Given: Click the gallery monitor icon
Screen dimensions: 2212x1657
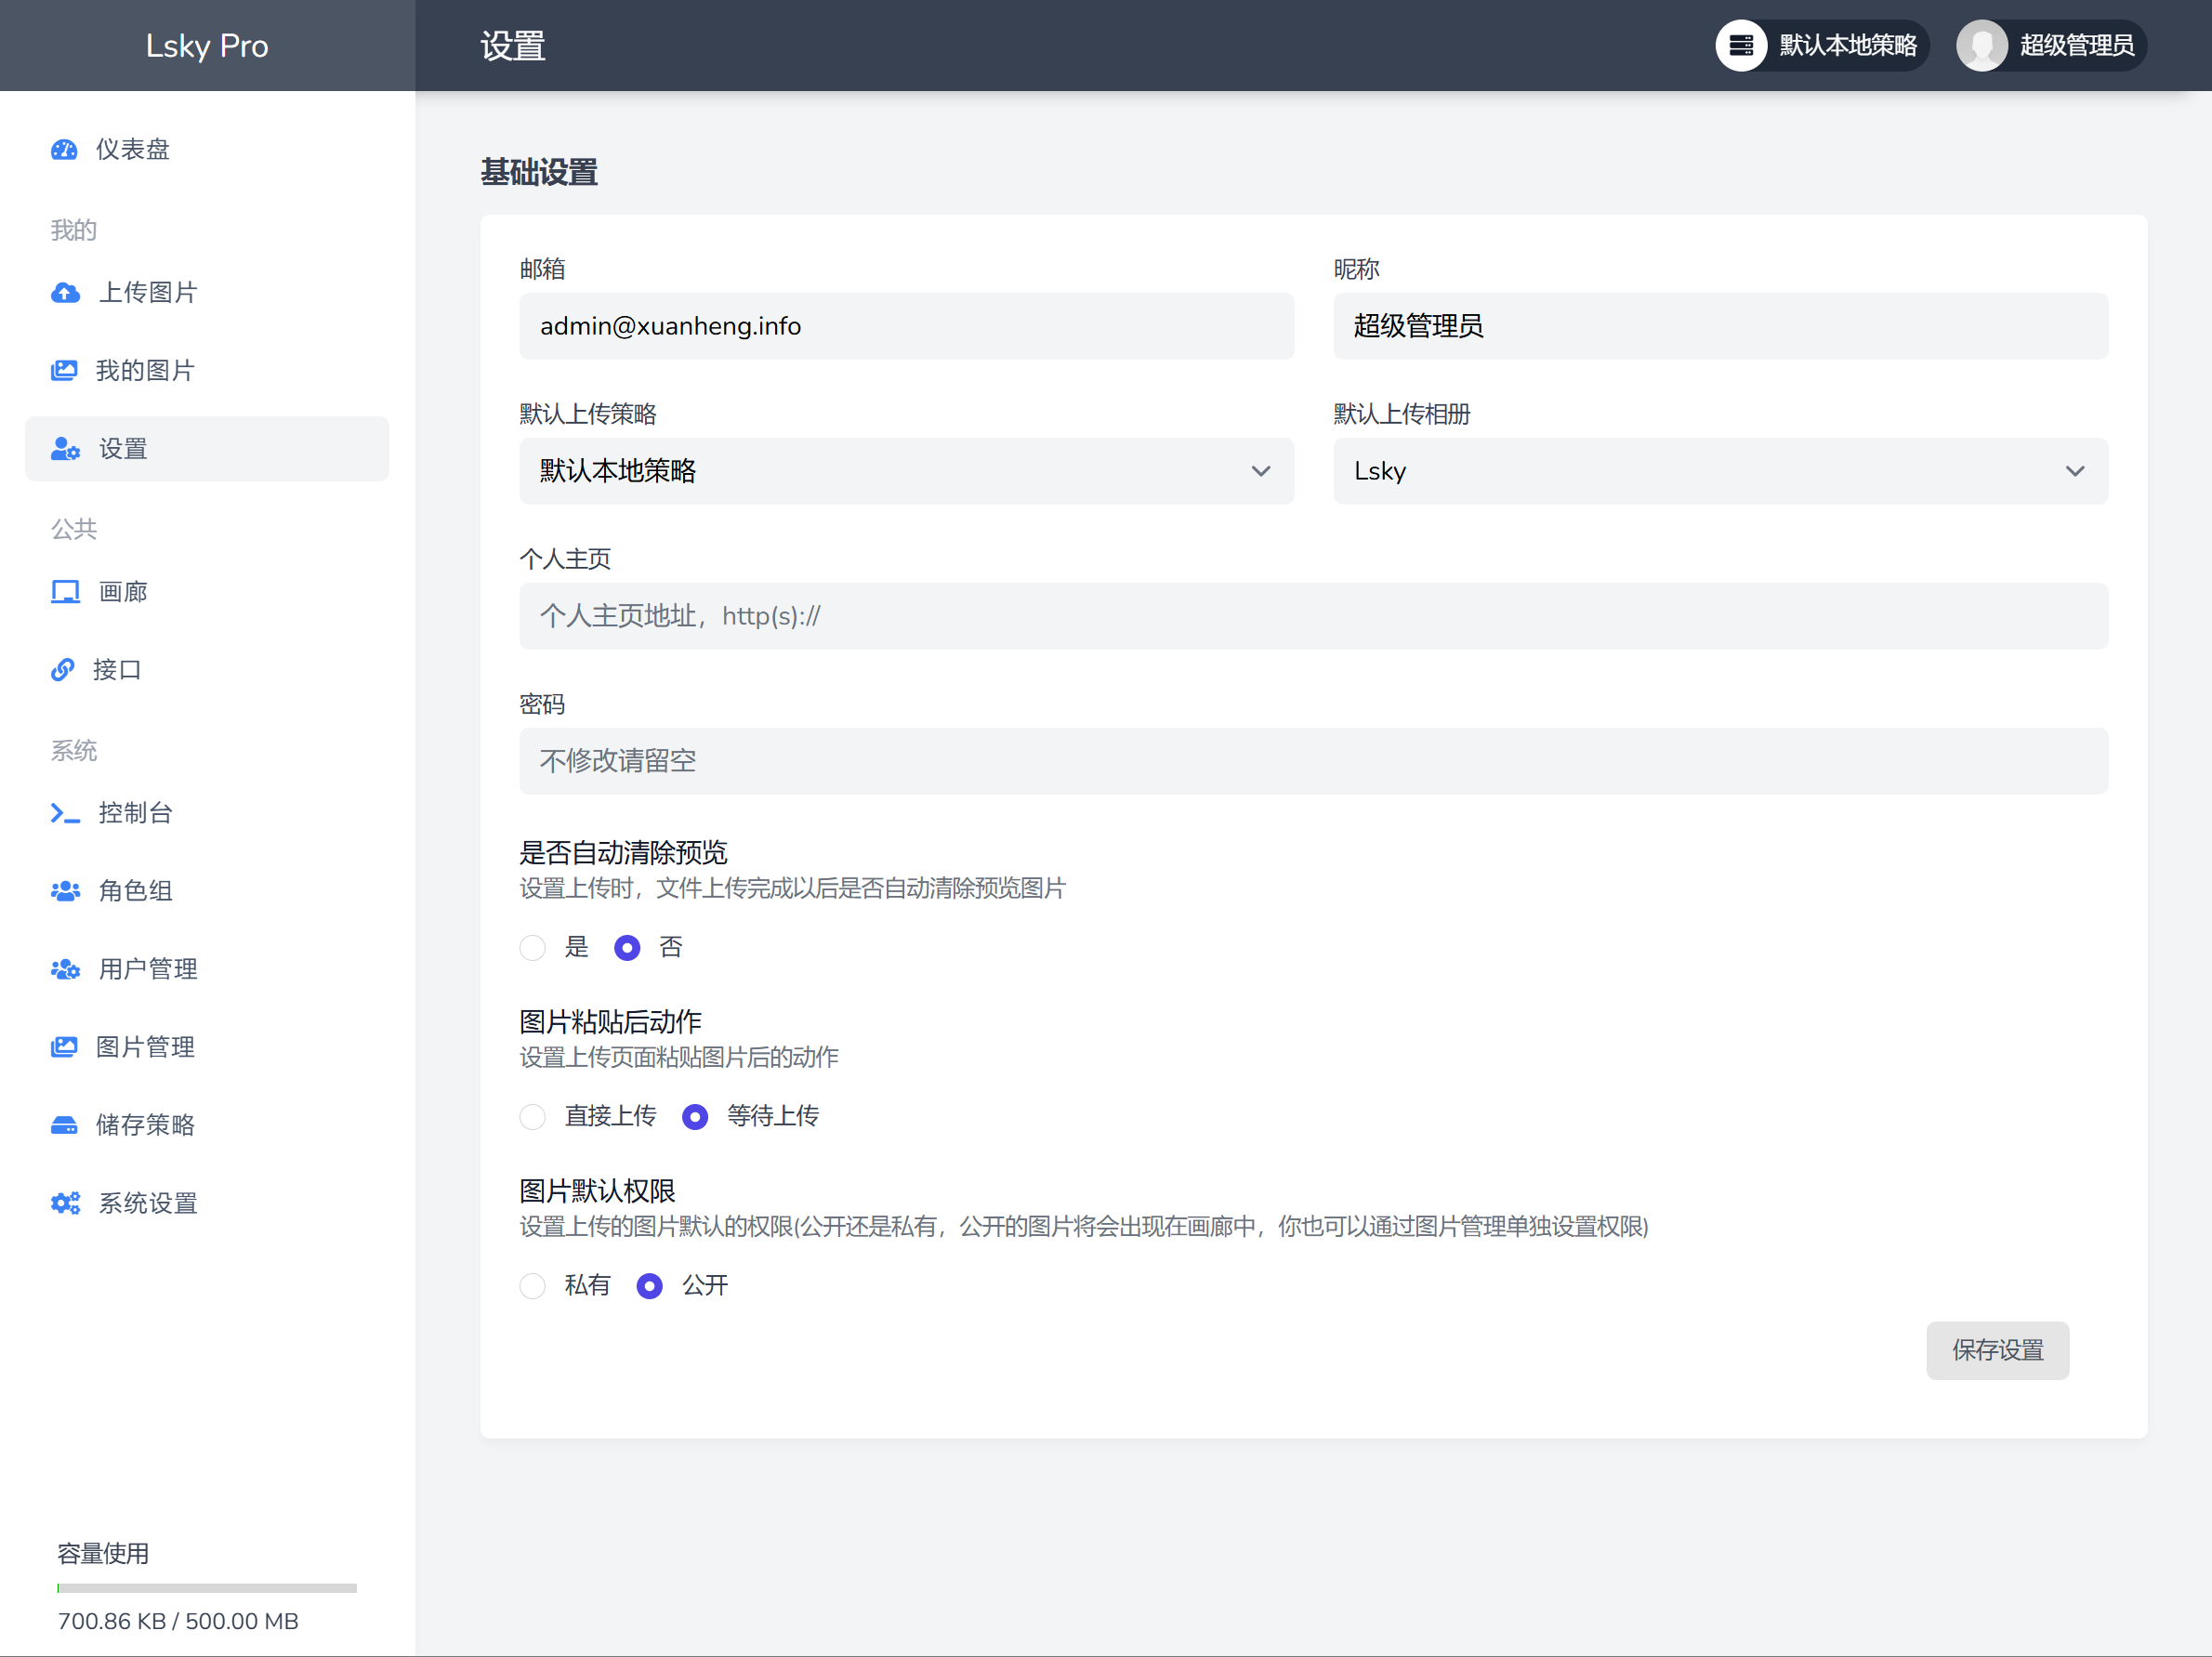Looking at the screenshot, I should tap(65, 592).
